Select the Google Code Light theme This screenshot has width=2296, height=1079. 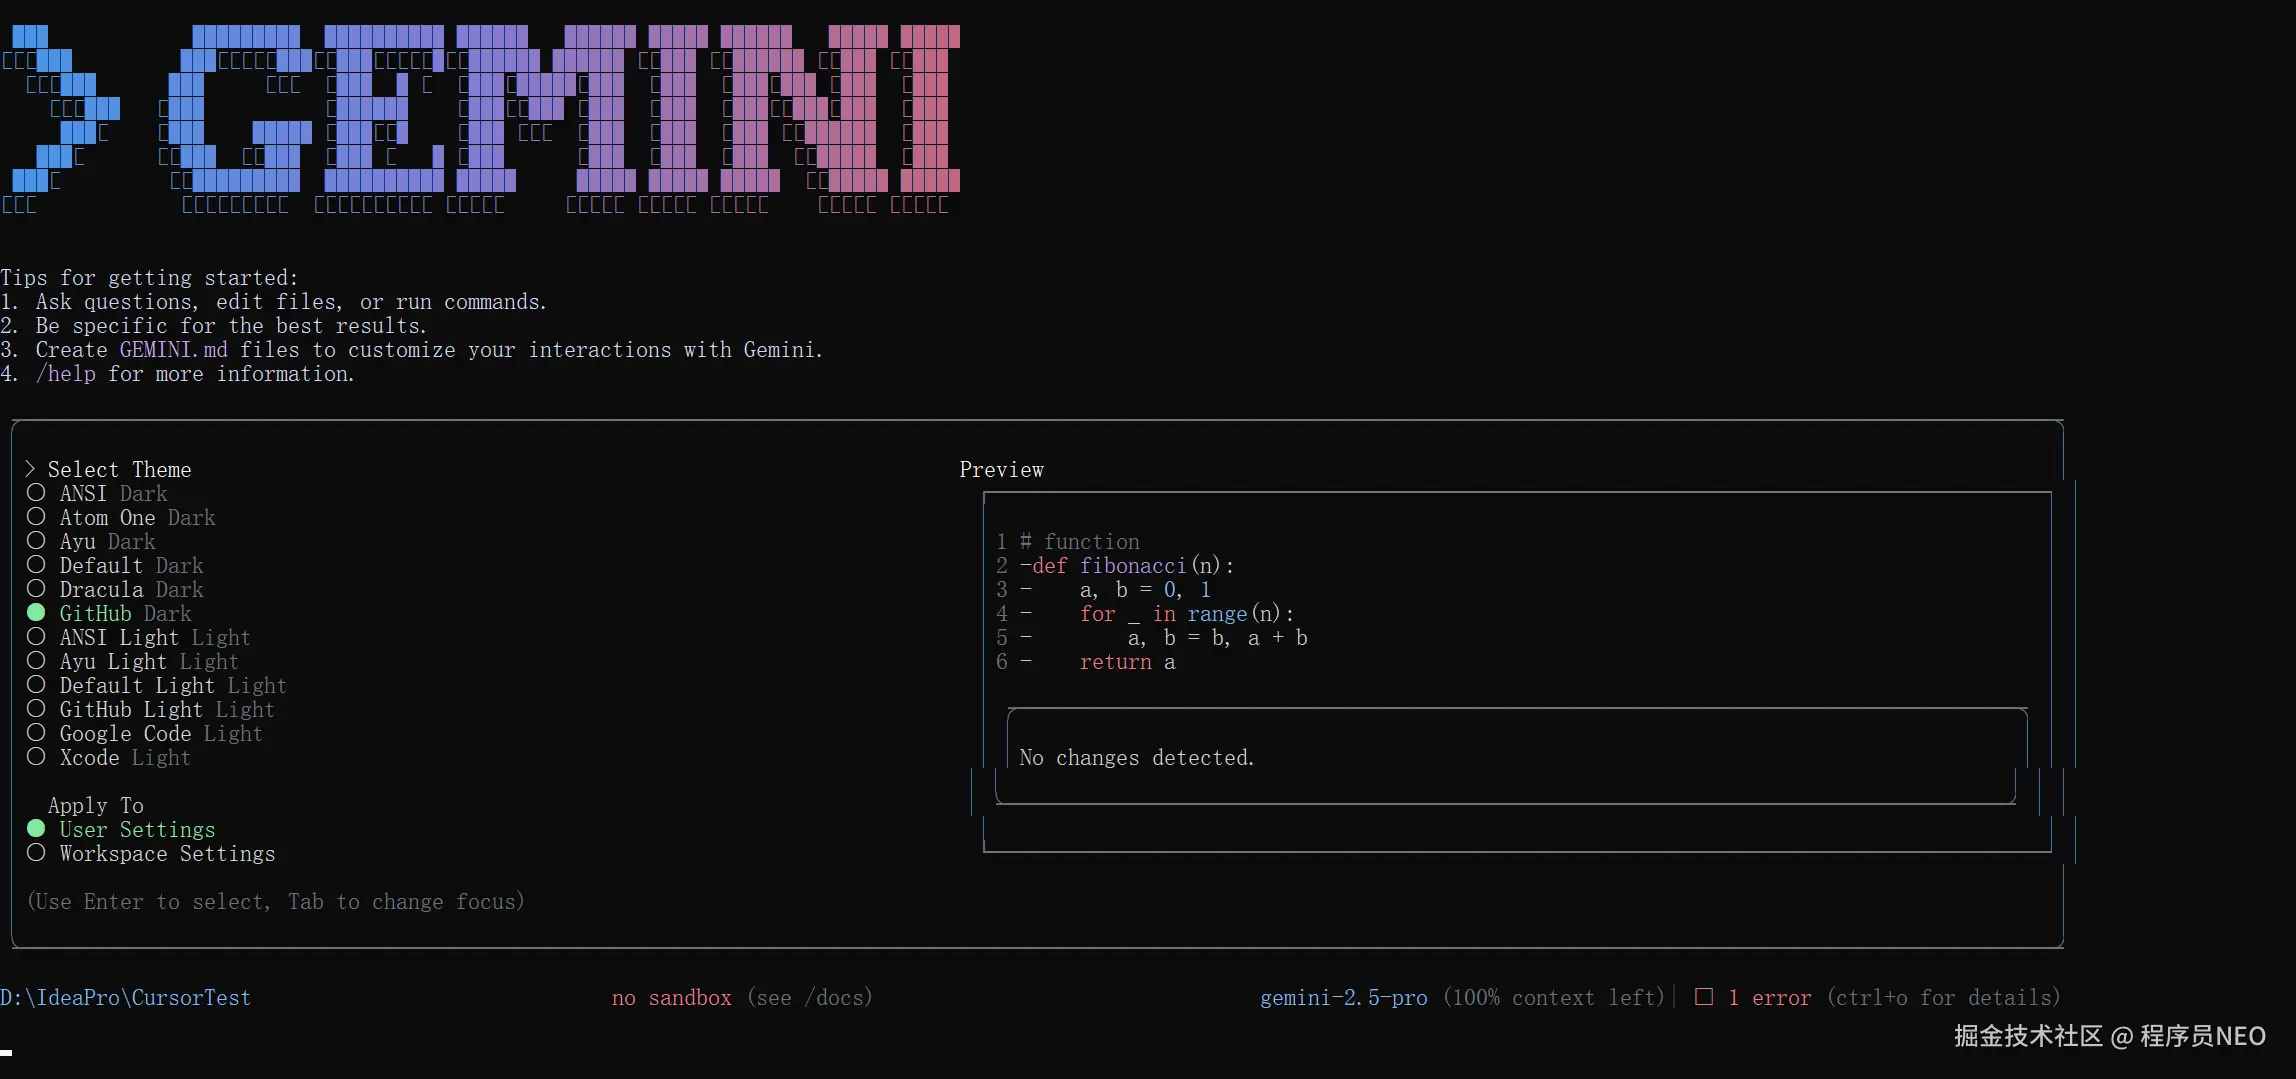click(x=145, y=734)
